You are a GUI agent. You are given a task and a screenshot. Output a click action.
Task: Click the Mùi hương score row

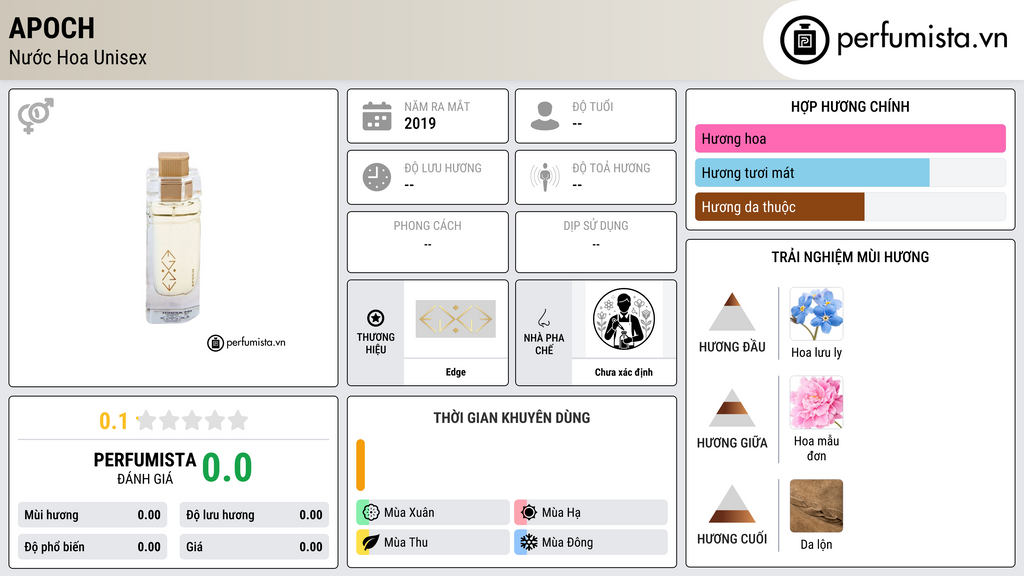click(93, 515)
